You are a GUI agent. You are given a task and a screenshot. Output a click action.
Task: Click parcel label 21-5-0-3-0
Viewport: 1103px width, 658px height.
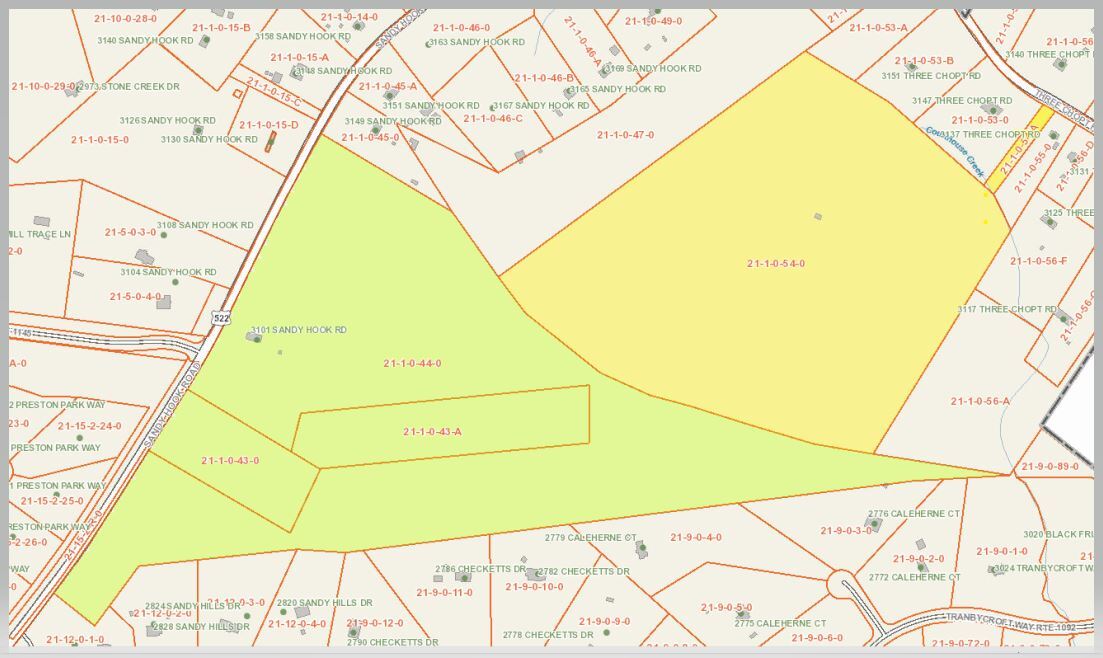click(131, 232)
